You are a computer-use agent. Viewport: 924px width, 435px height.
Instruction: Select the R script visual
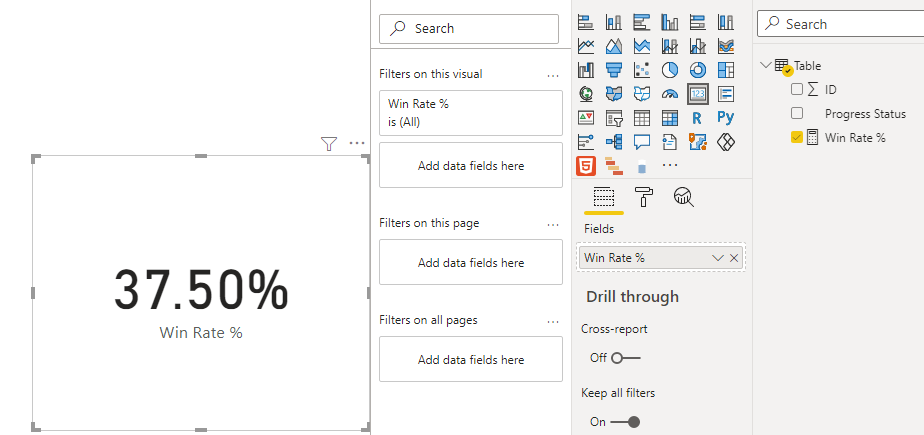click(x=698, y=118)
